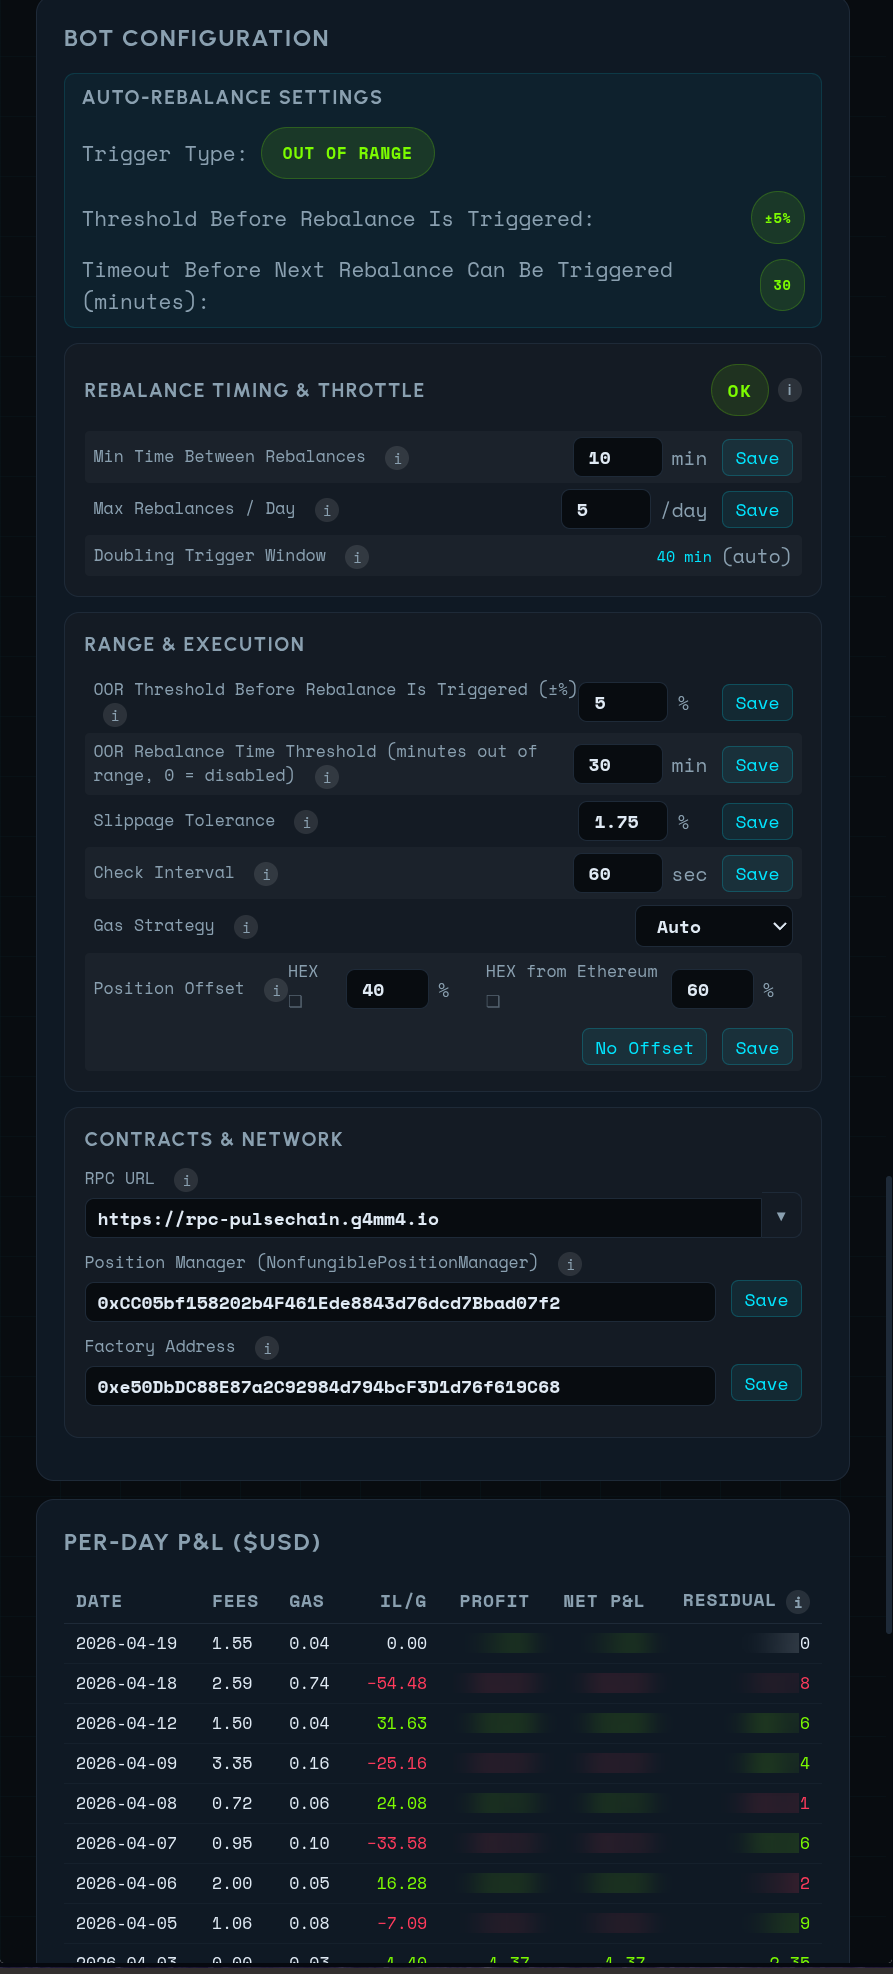
Task: Click the ±5% threshold badge
Action: [777, 218]
